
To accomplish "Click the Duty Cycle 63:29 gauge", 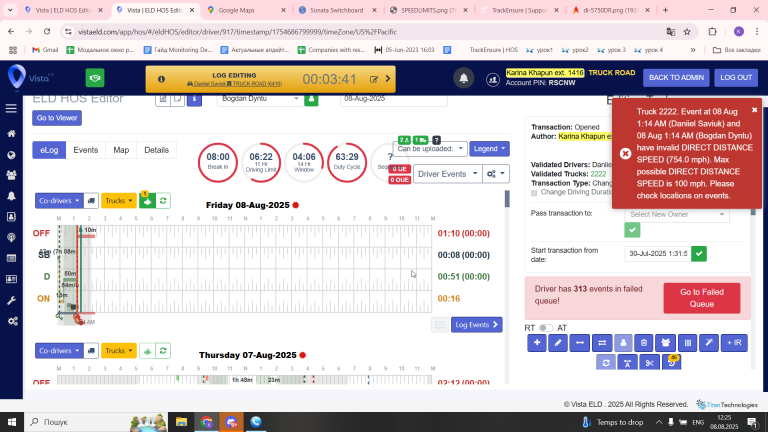I will [347, 162].
